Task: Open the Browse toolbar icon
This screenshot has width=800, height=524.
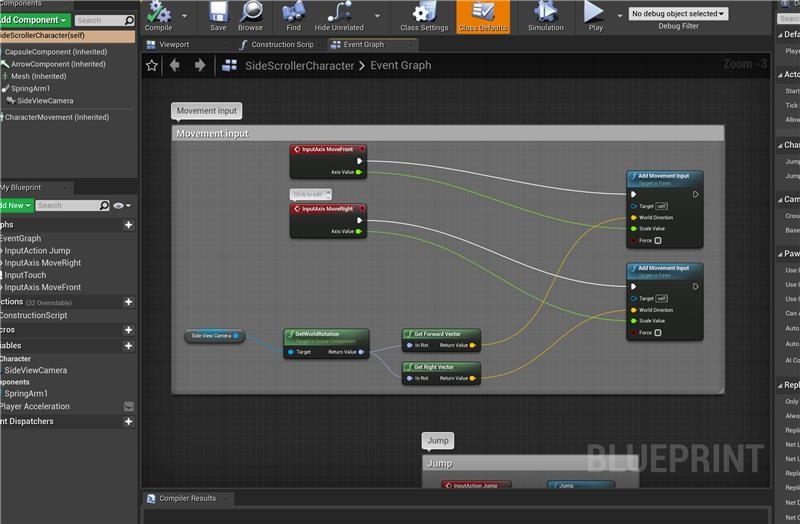Action: point(250,13)
